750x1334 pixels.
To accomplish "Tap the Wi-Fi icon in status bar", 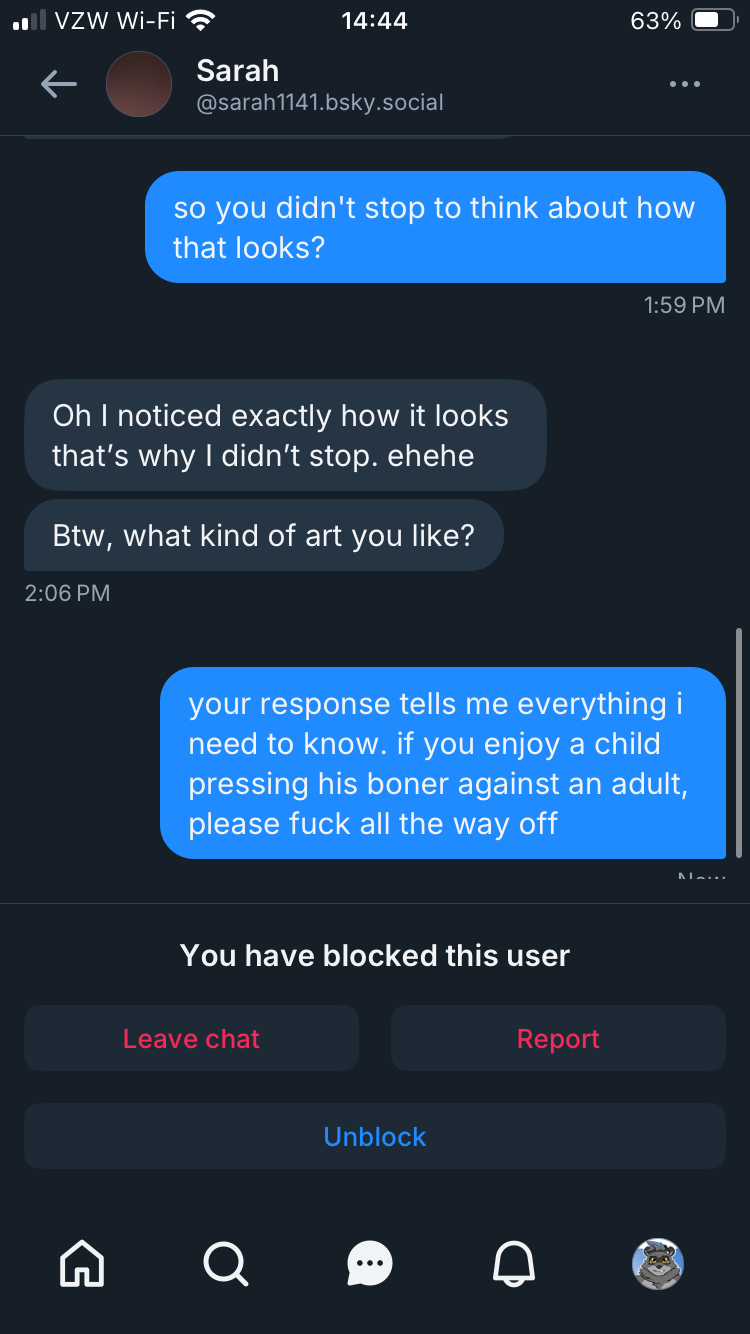I will coord(201,20).
